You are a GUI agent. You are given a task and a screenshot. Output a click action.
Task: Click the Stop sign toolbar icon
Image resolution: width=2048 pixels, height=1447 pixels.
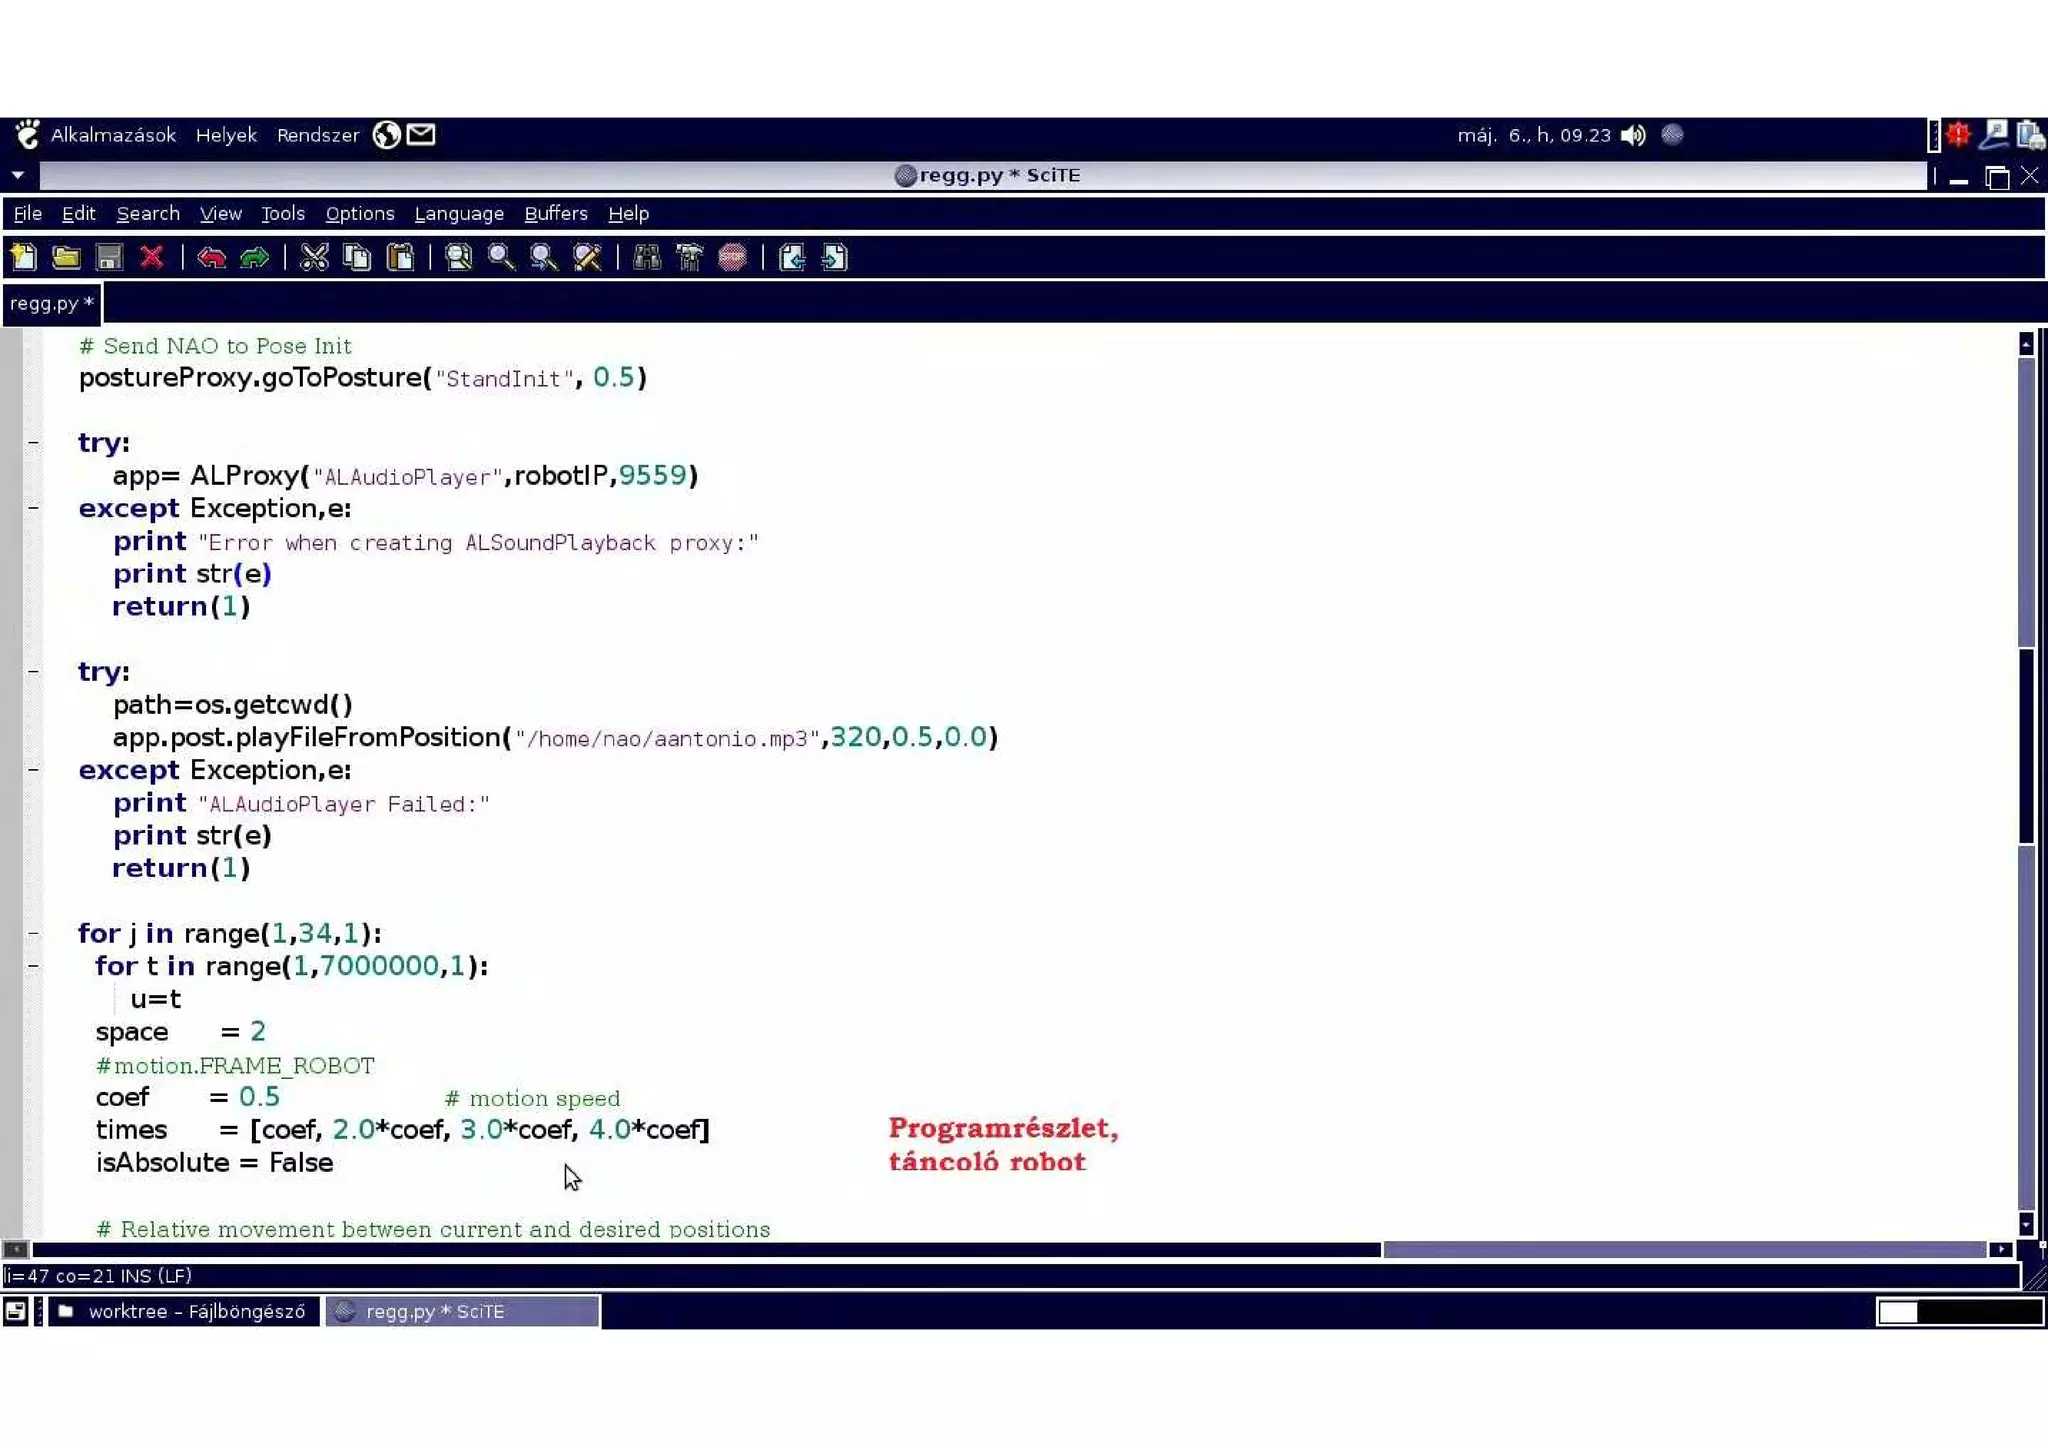[733, 258]
